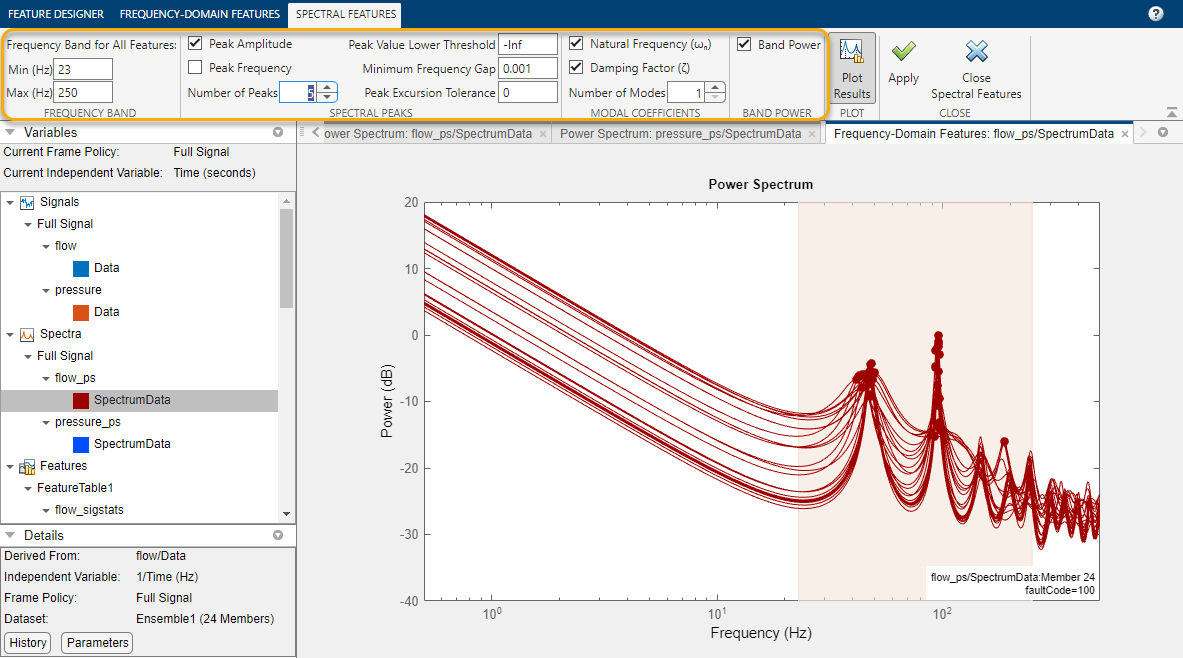The height and width of the screenshot is (658, 1183).
Task: Click blue SpectrumData swatch under pressure_ps
Action: (81, 444)
